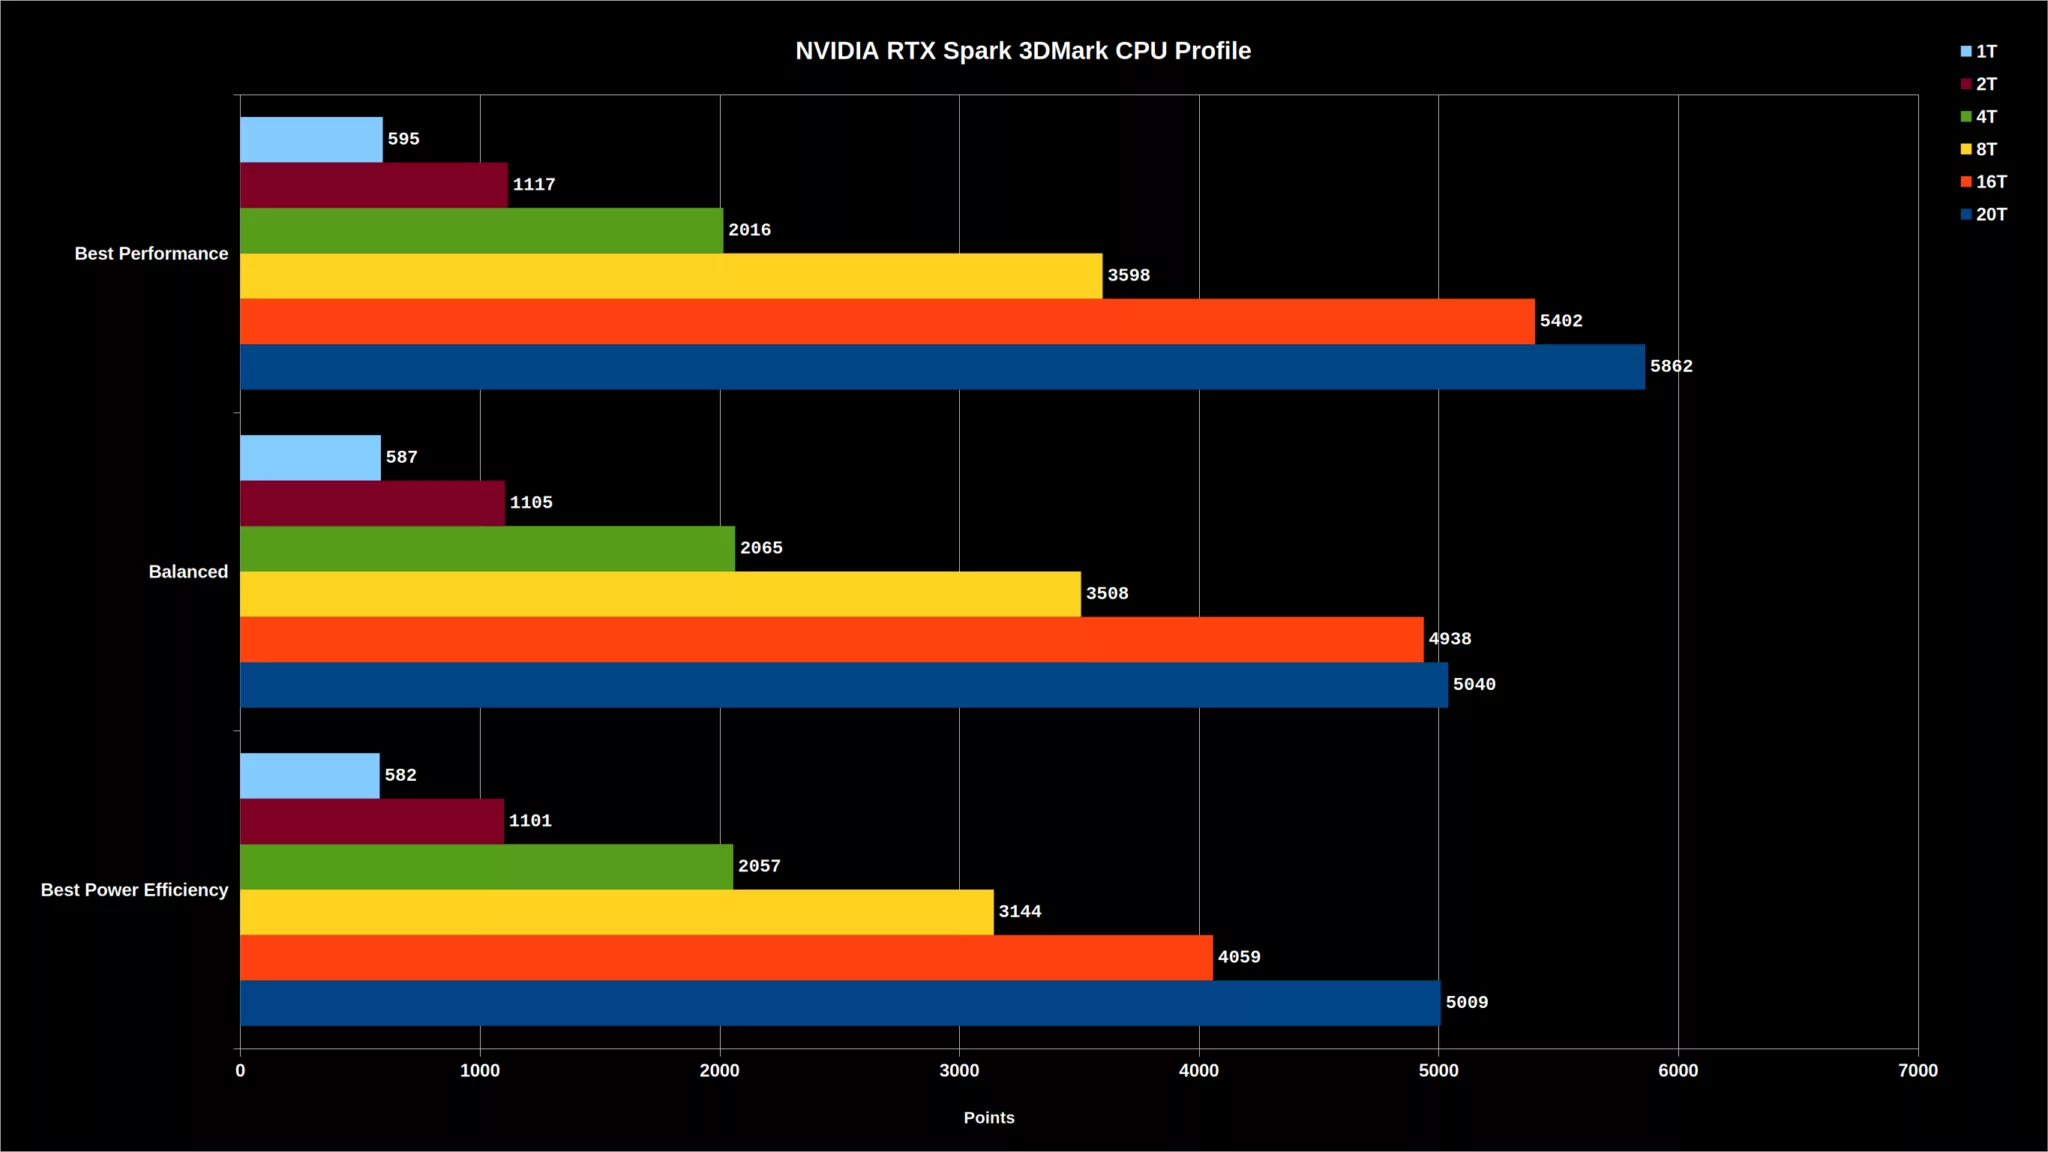2048x1152 pixels.
Task: Select the Balanced category label
Action: [x=188, y=572]
